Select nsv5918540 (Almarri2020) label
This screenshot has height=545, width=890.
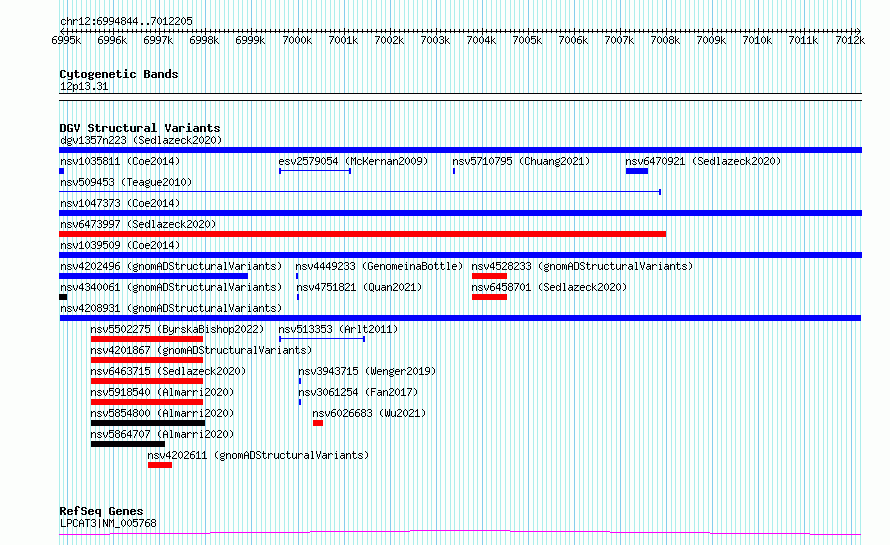coord(162,392)
